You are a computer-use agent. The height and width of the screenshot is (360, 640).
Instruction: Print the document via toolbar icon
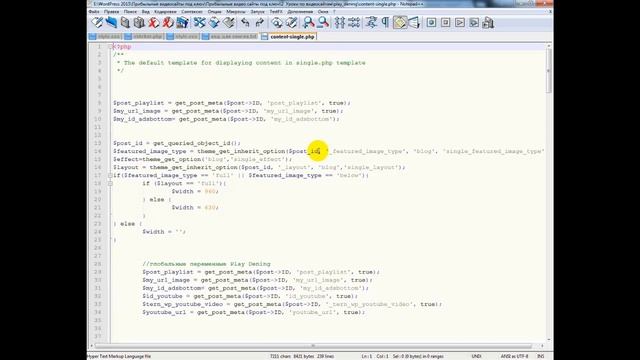[x=182, y=23]
